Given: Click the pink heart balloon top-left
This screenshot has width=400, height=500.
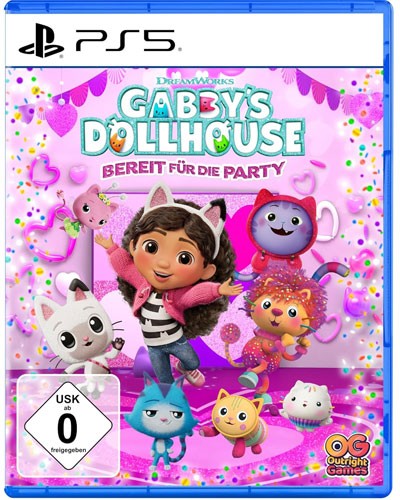Looking at the screenshot, I should pos(61,119).
